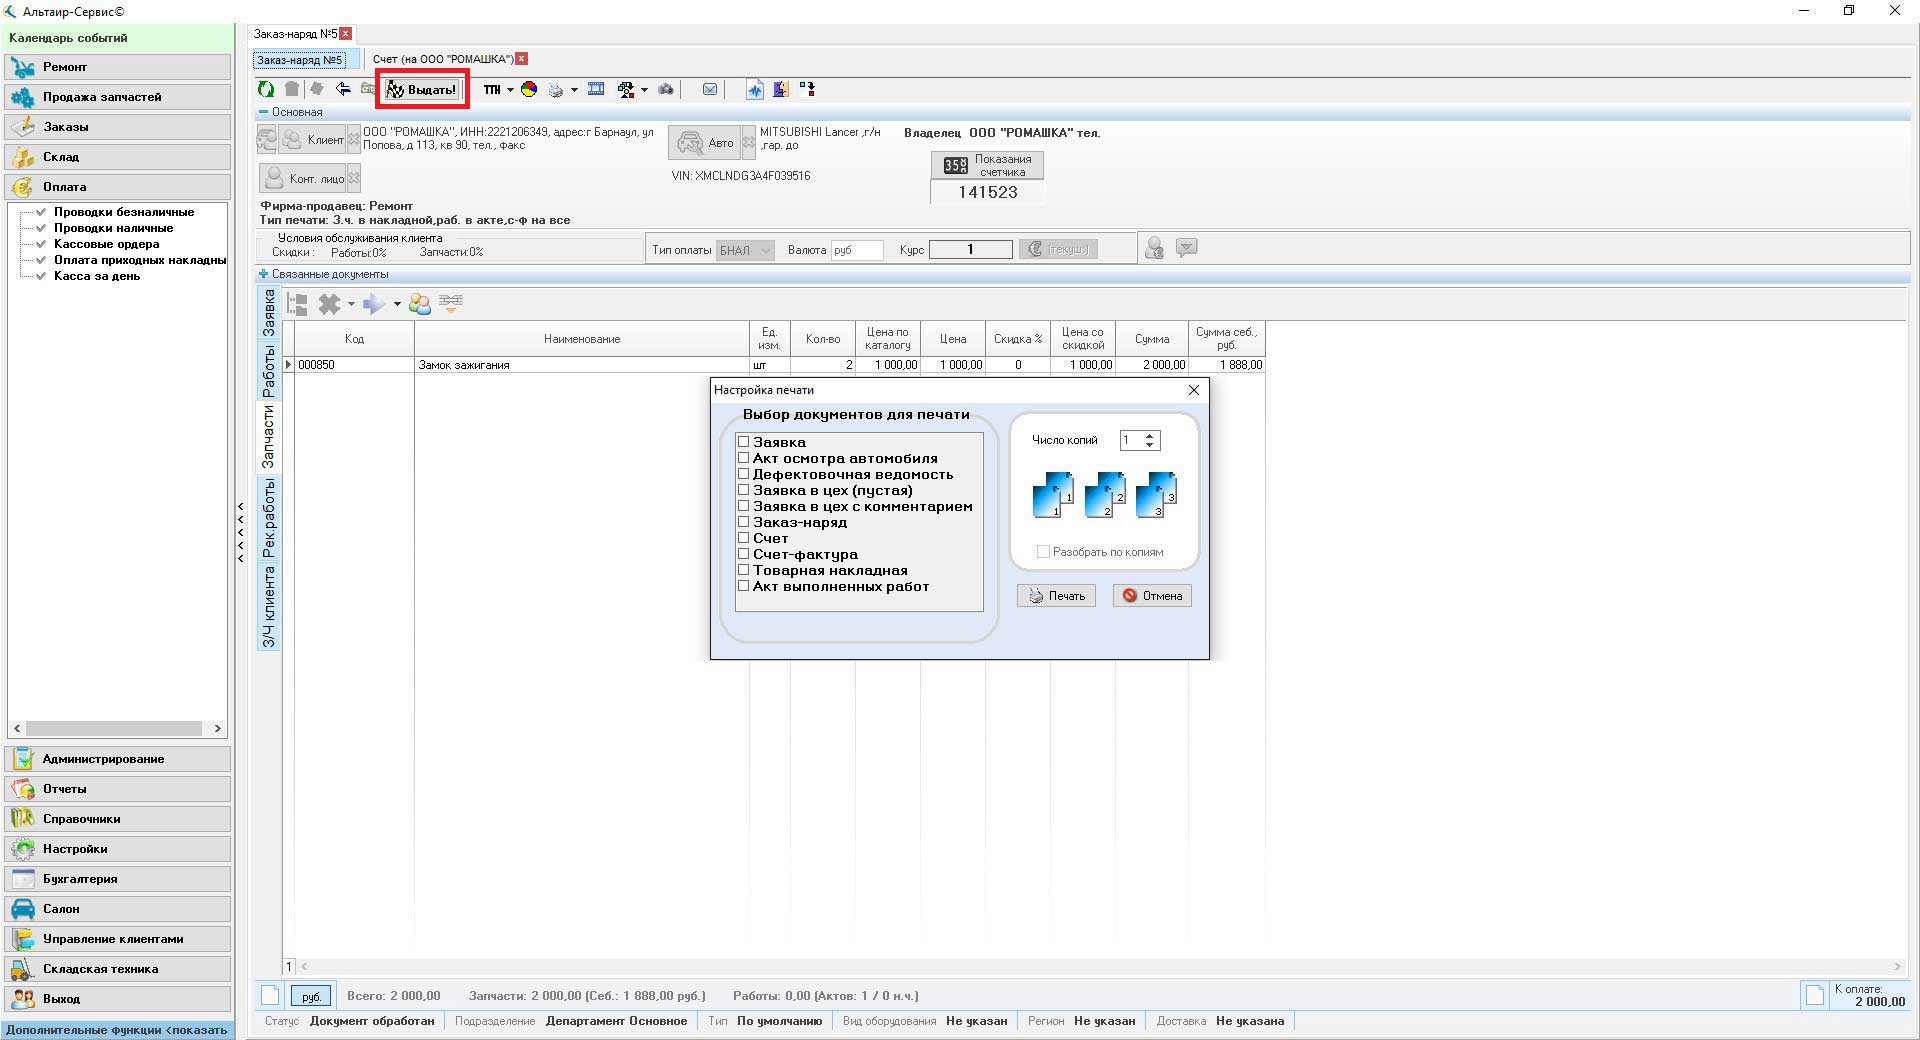Click the red-green arrow icon at toolbar end
1920x1040 pixels.
[807, 89]
